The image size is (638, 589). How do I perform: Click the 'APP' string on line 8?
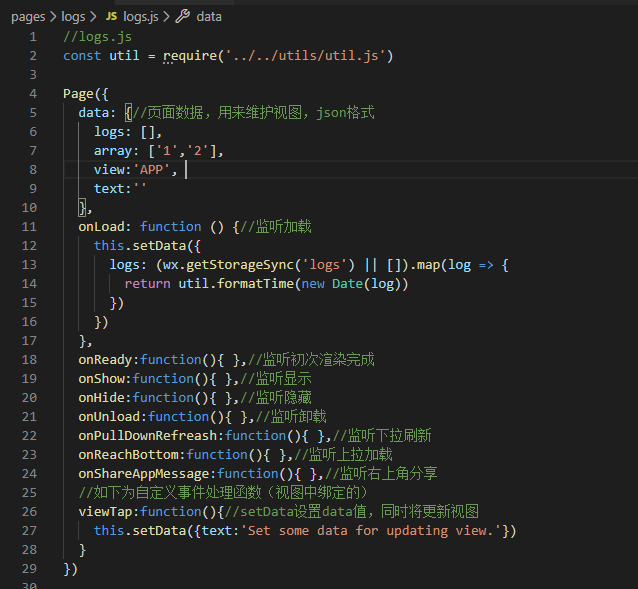pyautogui.click(x=151, y=170)
